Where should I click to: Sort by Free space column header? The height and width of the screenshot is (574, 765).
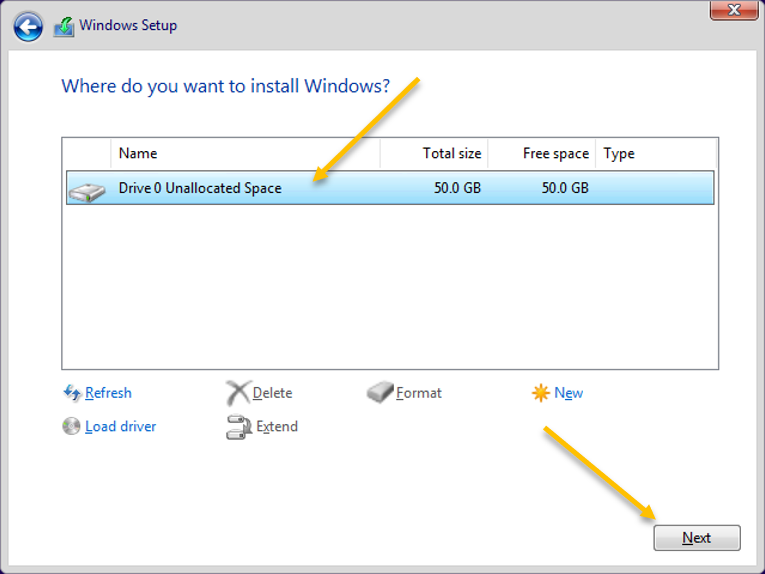coord(542,154)
